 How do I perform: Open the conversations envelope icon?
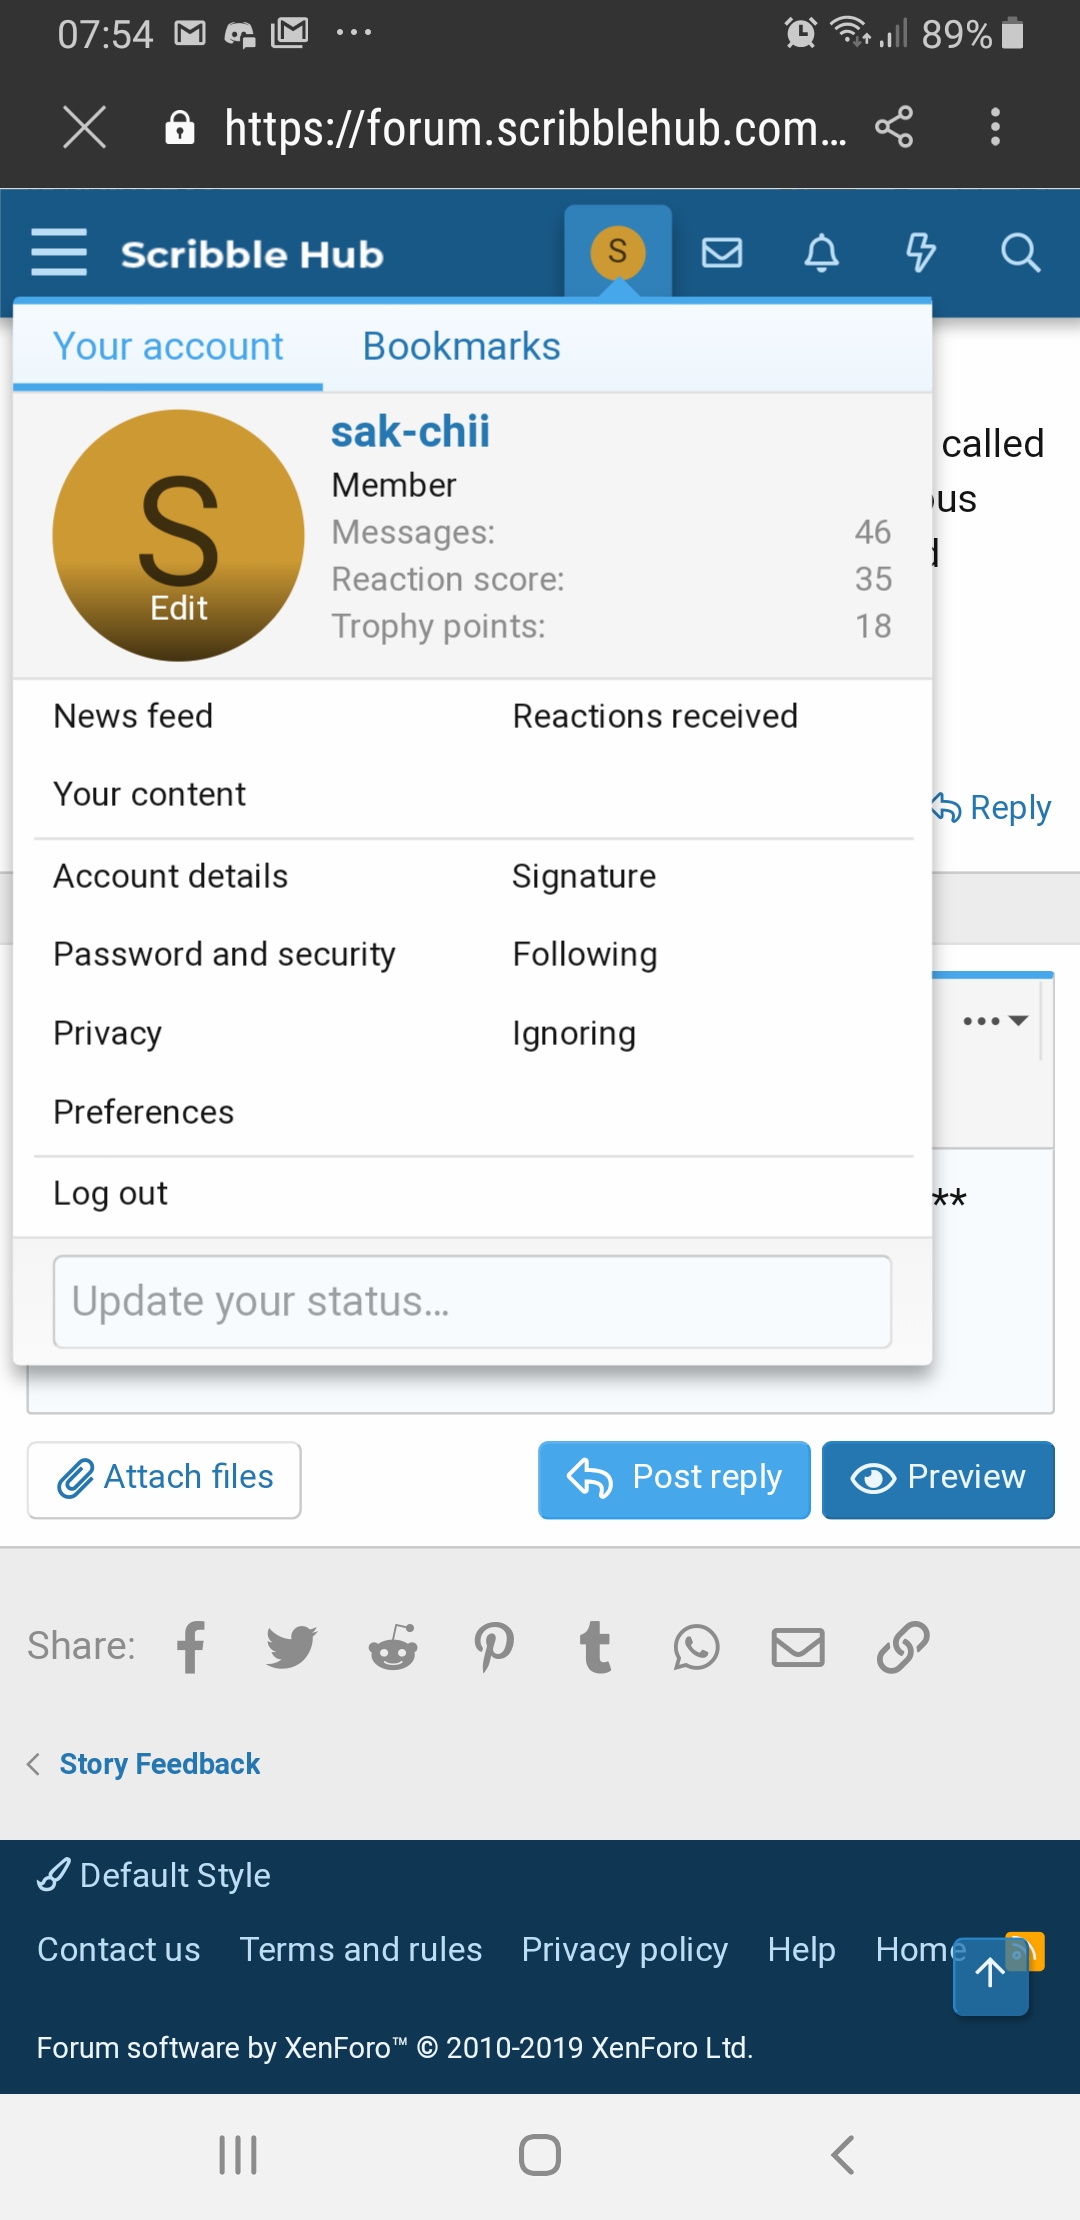click(722, 253)
